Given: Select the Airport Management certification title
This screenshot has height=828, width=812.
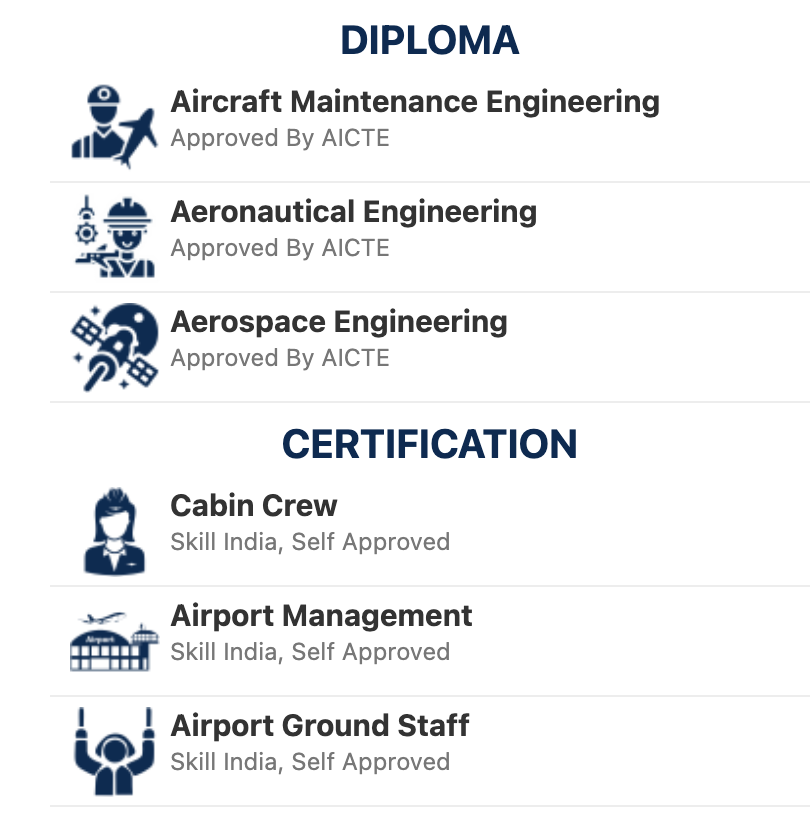Looking at the screenshot, I should coord(322,616).
